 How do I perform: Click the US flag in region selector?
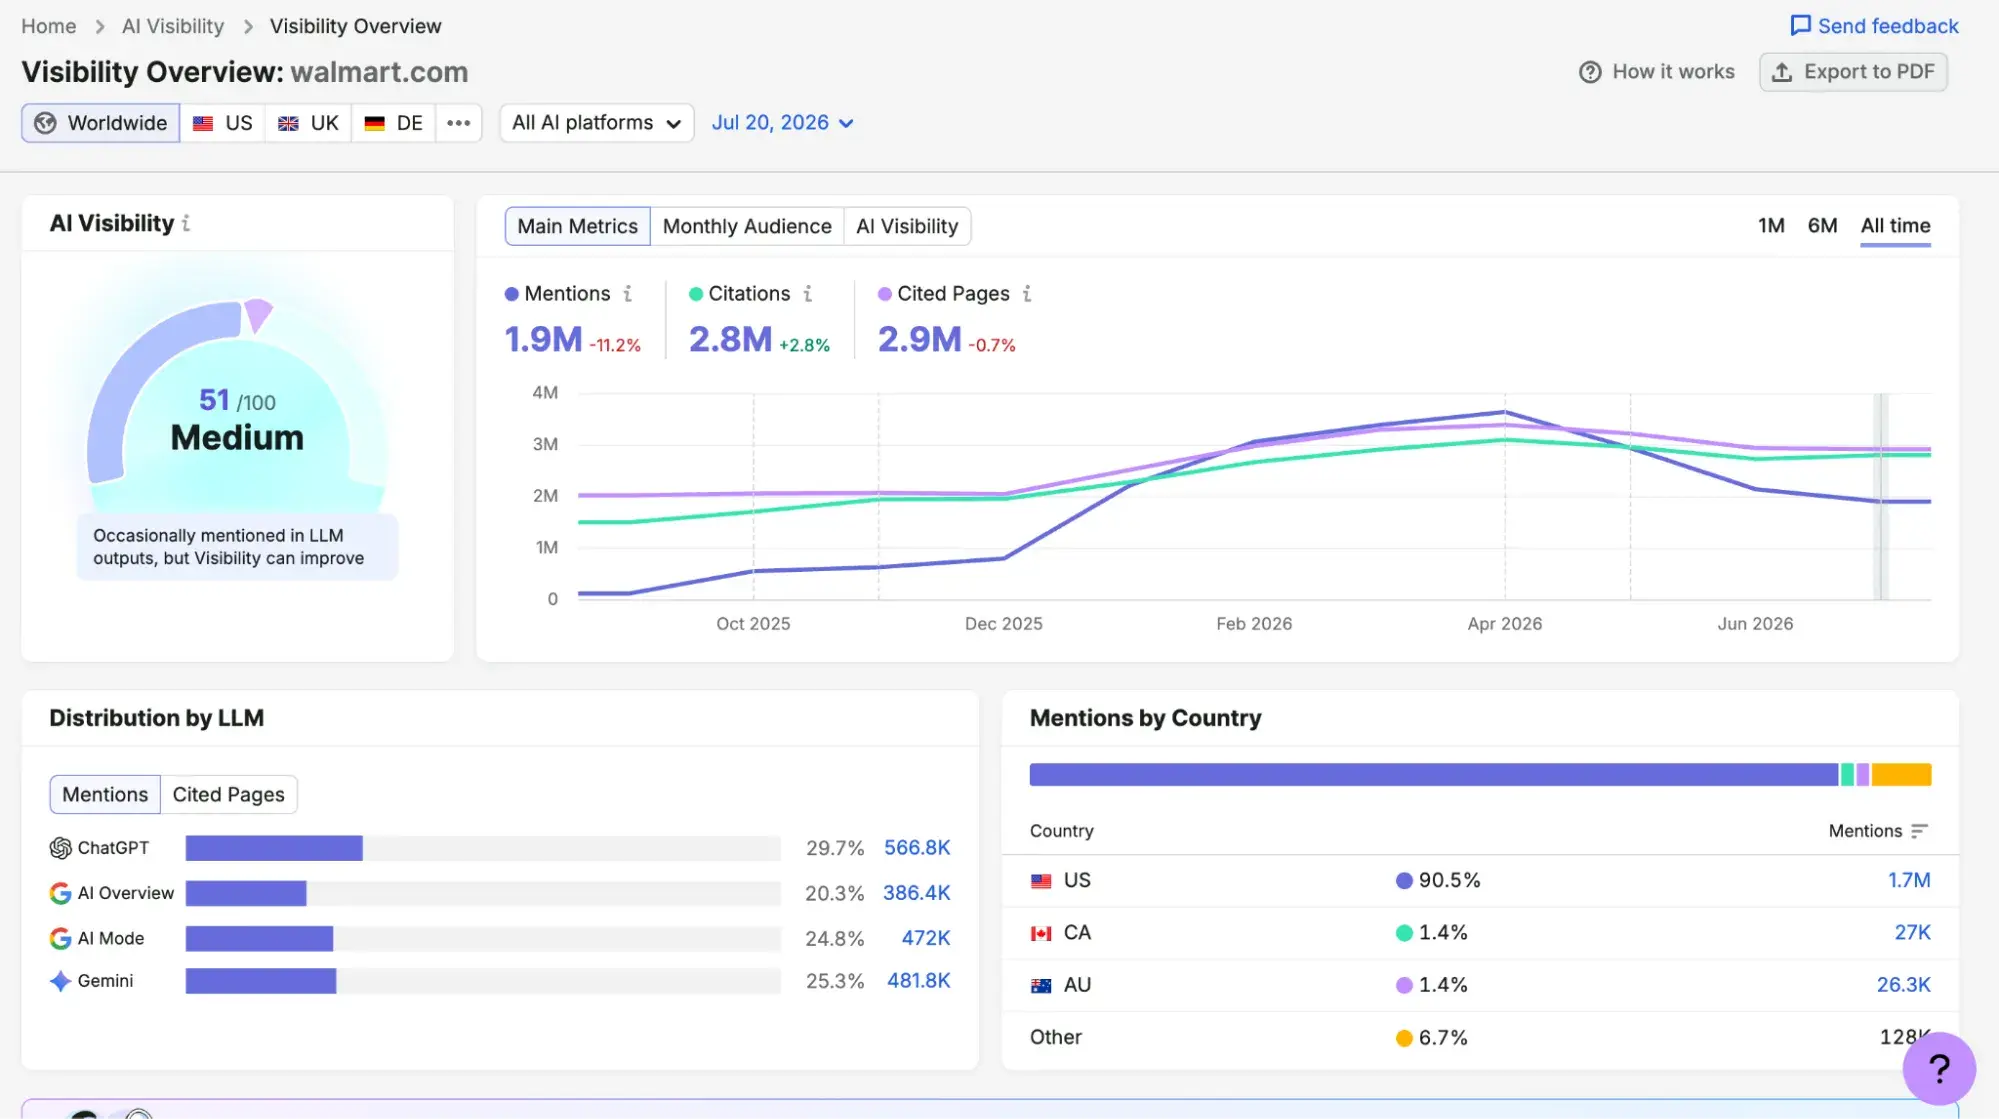203,123
